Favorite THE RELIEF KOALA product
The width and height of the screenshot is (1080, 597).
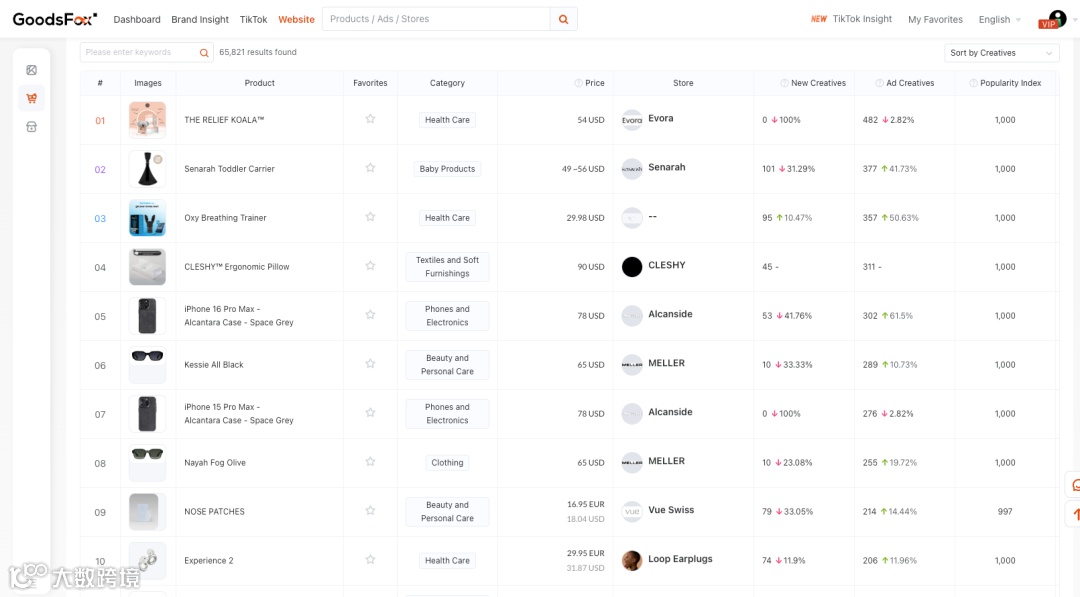coord(370,119)
